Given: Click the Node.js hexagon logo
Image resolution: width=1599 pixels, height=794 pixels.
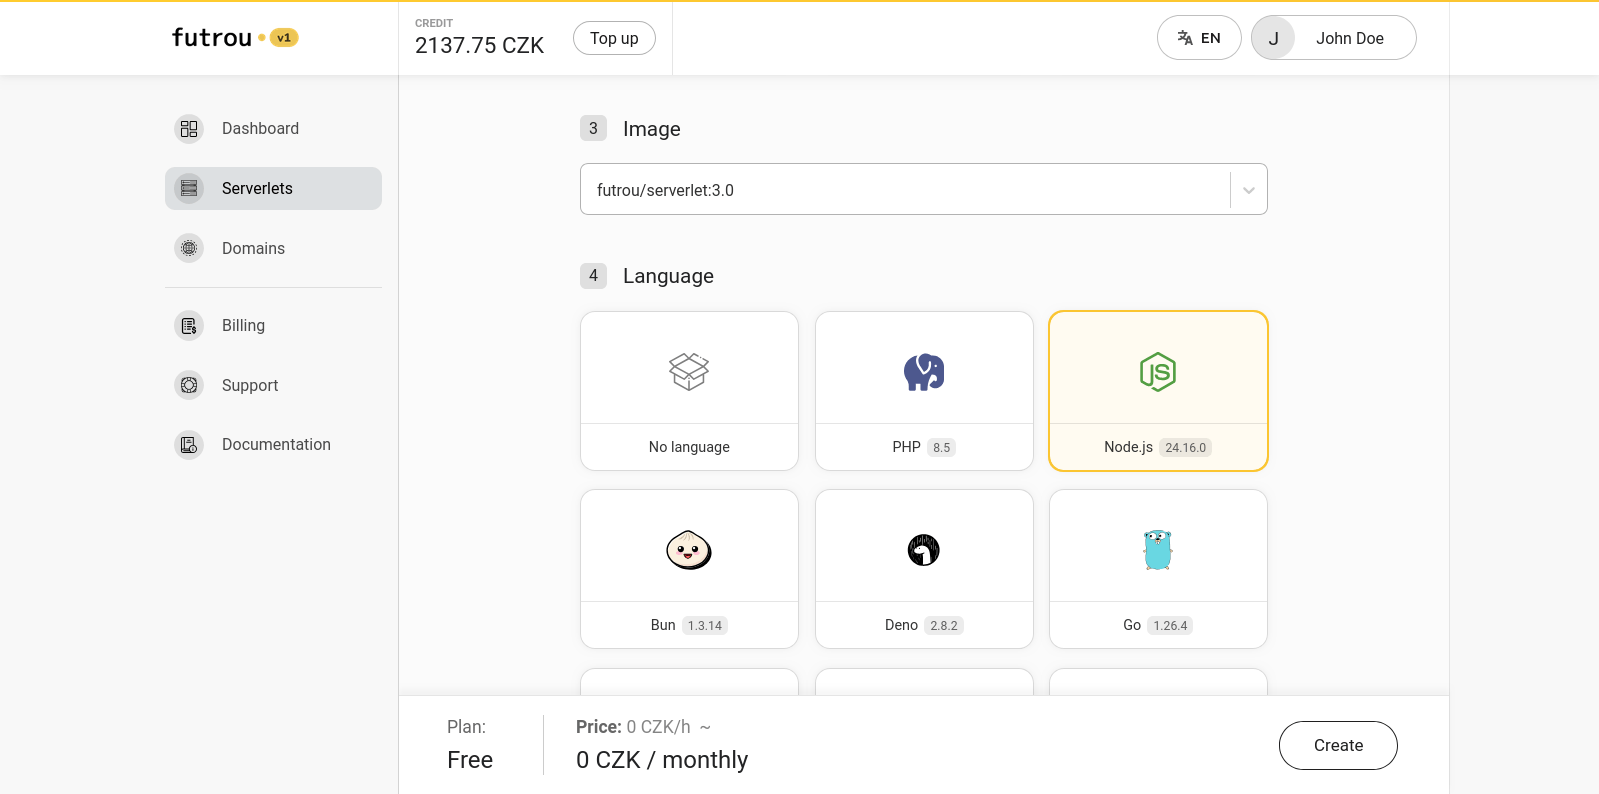Looking at the screenshot, I should [1158, 372].
